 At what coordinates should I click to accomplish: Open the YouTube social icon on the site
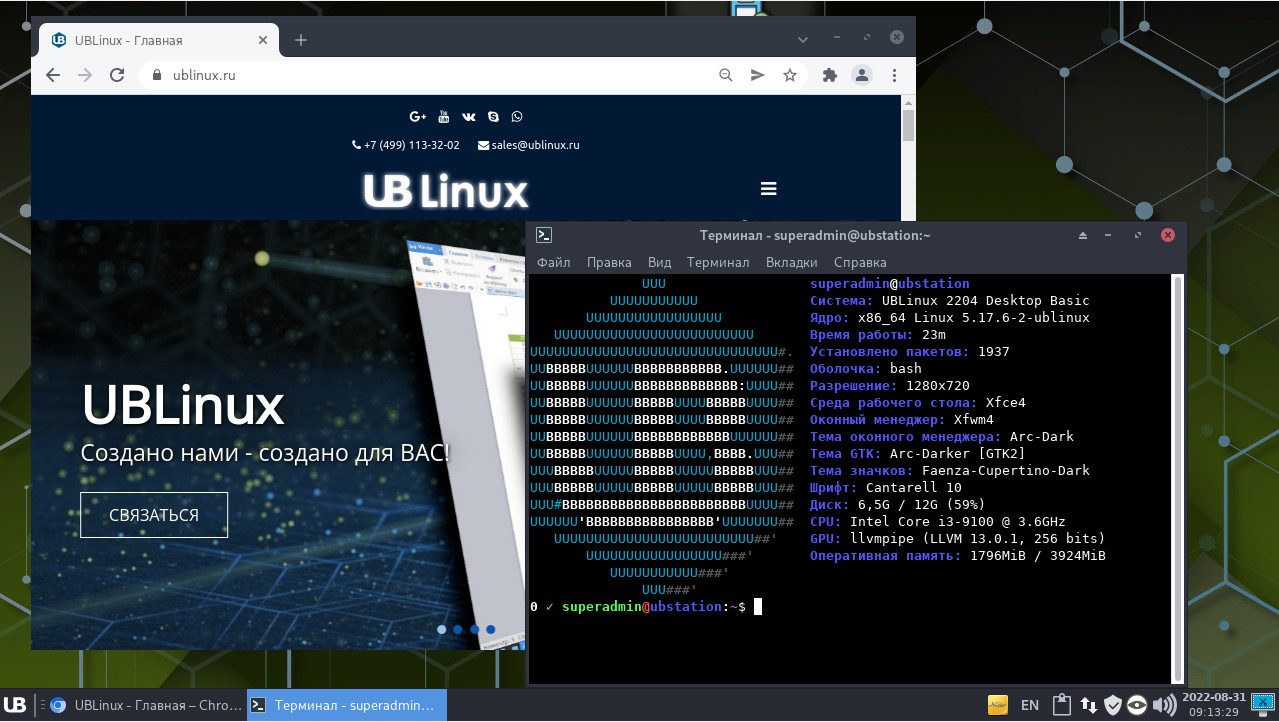pos(444,117)
